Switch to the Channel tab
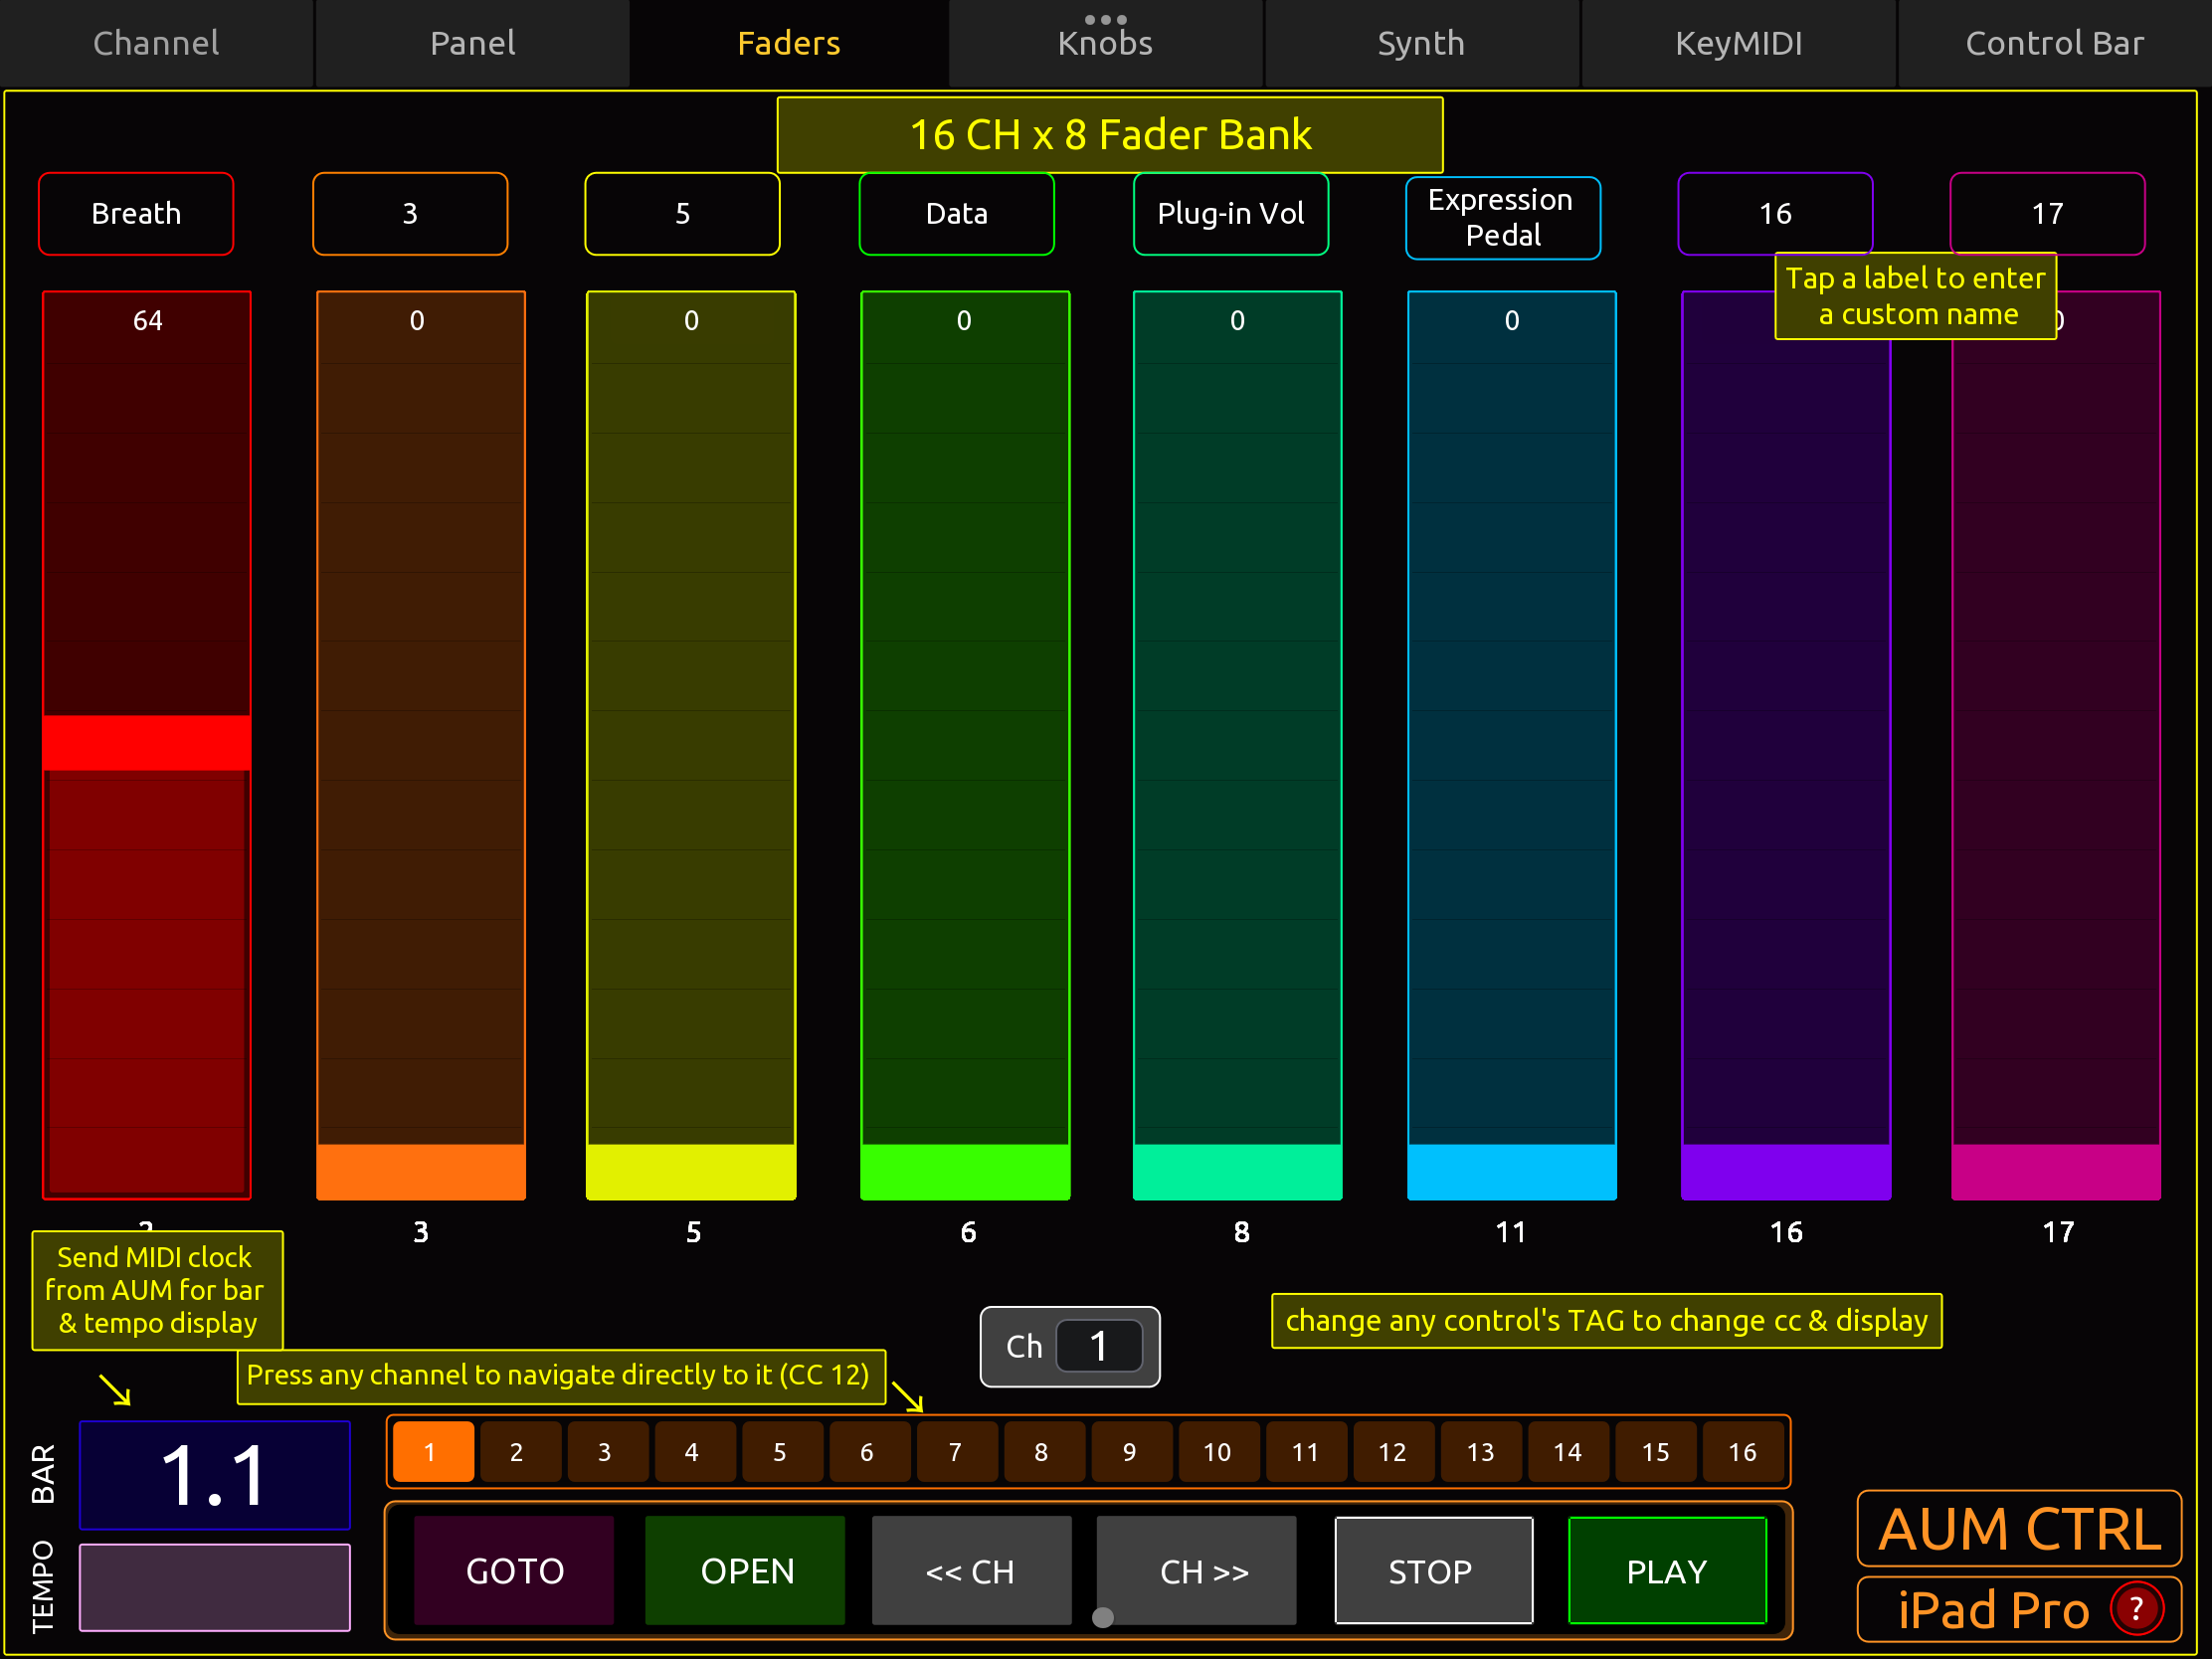Screen dimensions: 2212x1659 pos(156,43)
